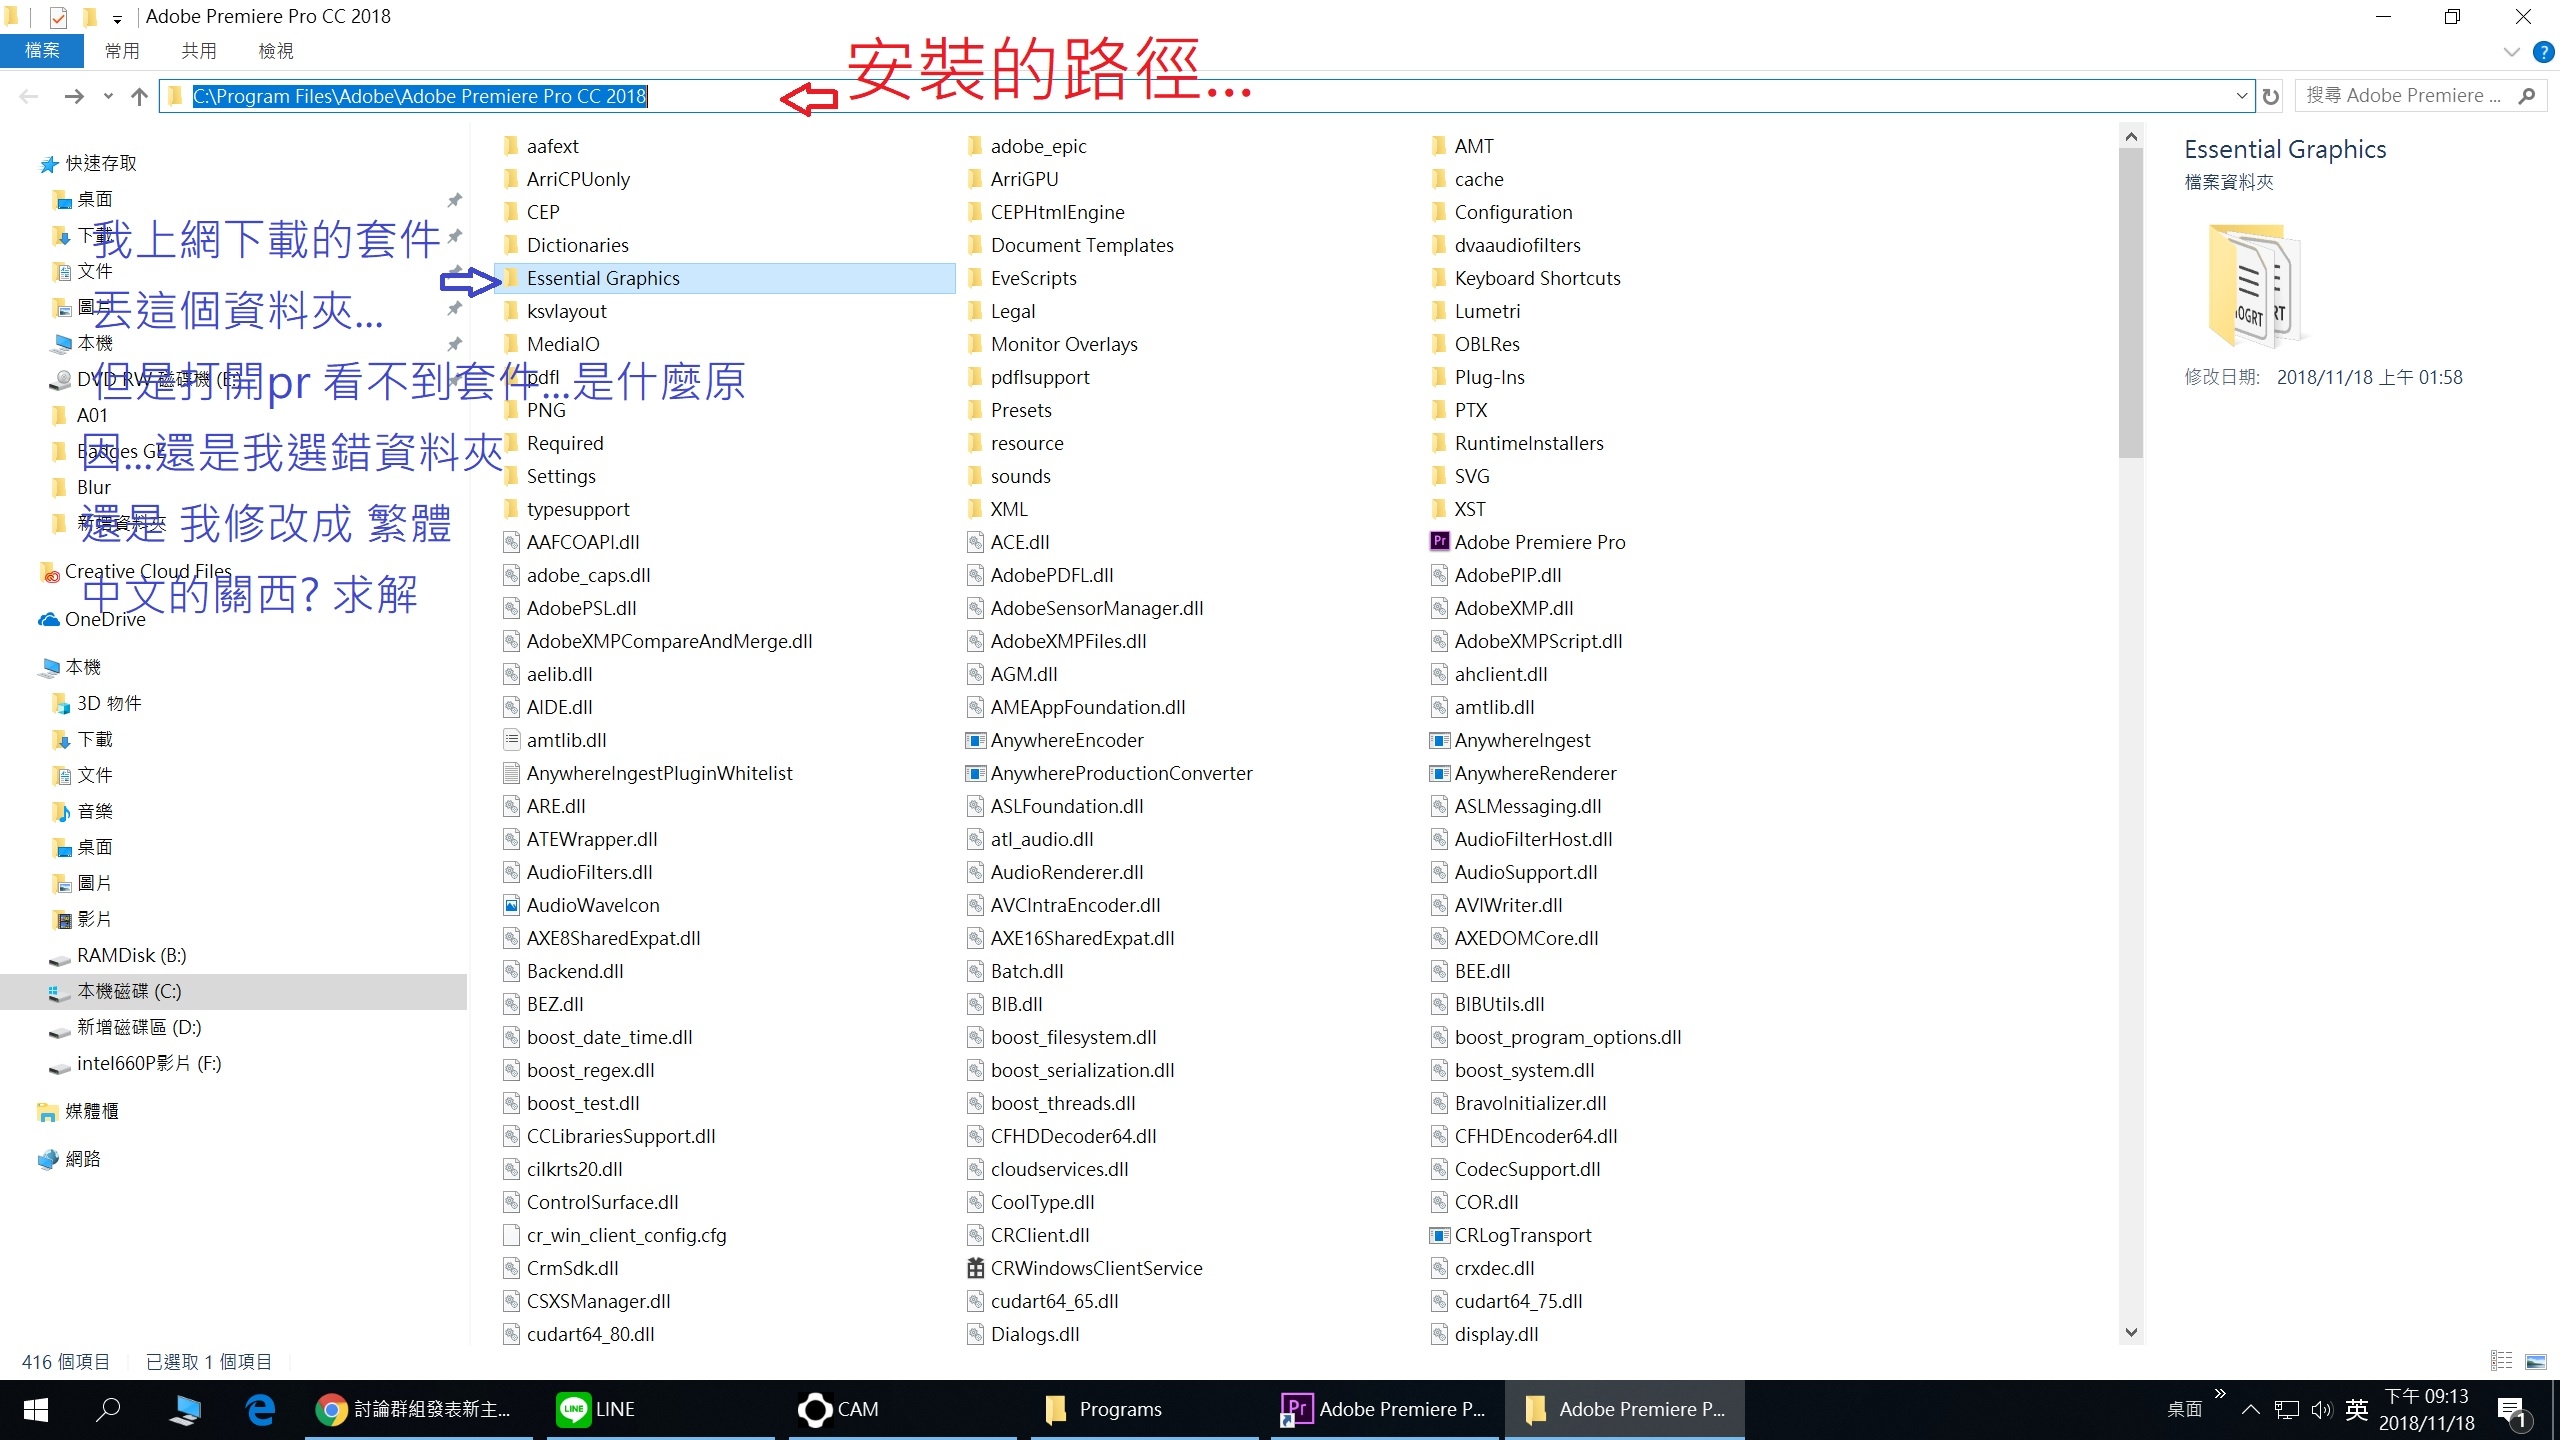Open the taskbar clock and date
Viewport: 2560px width, 1440px height.
[2426, 1410]
